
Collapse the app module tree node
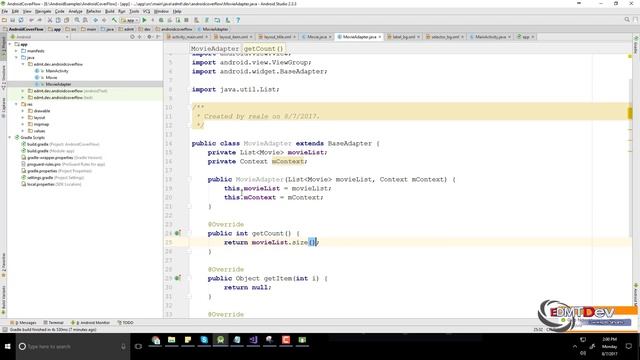[x=10, y=44]
